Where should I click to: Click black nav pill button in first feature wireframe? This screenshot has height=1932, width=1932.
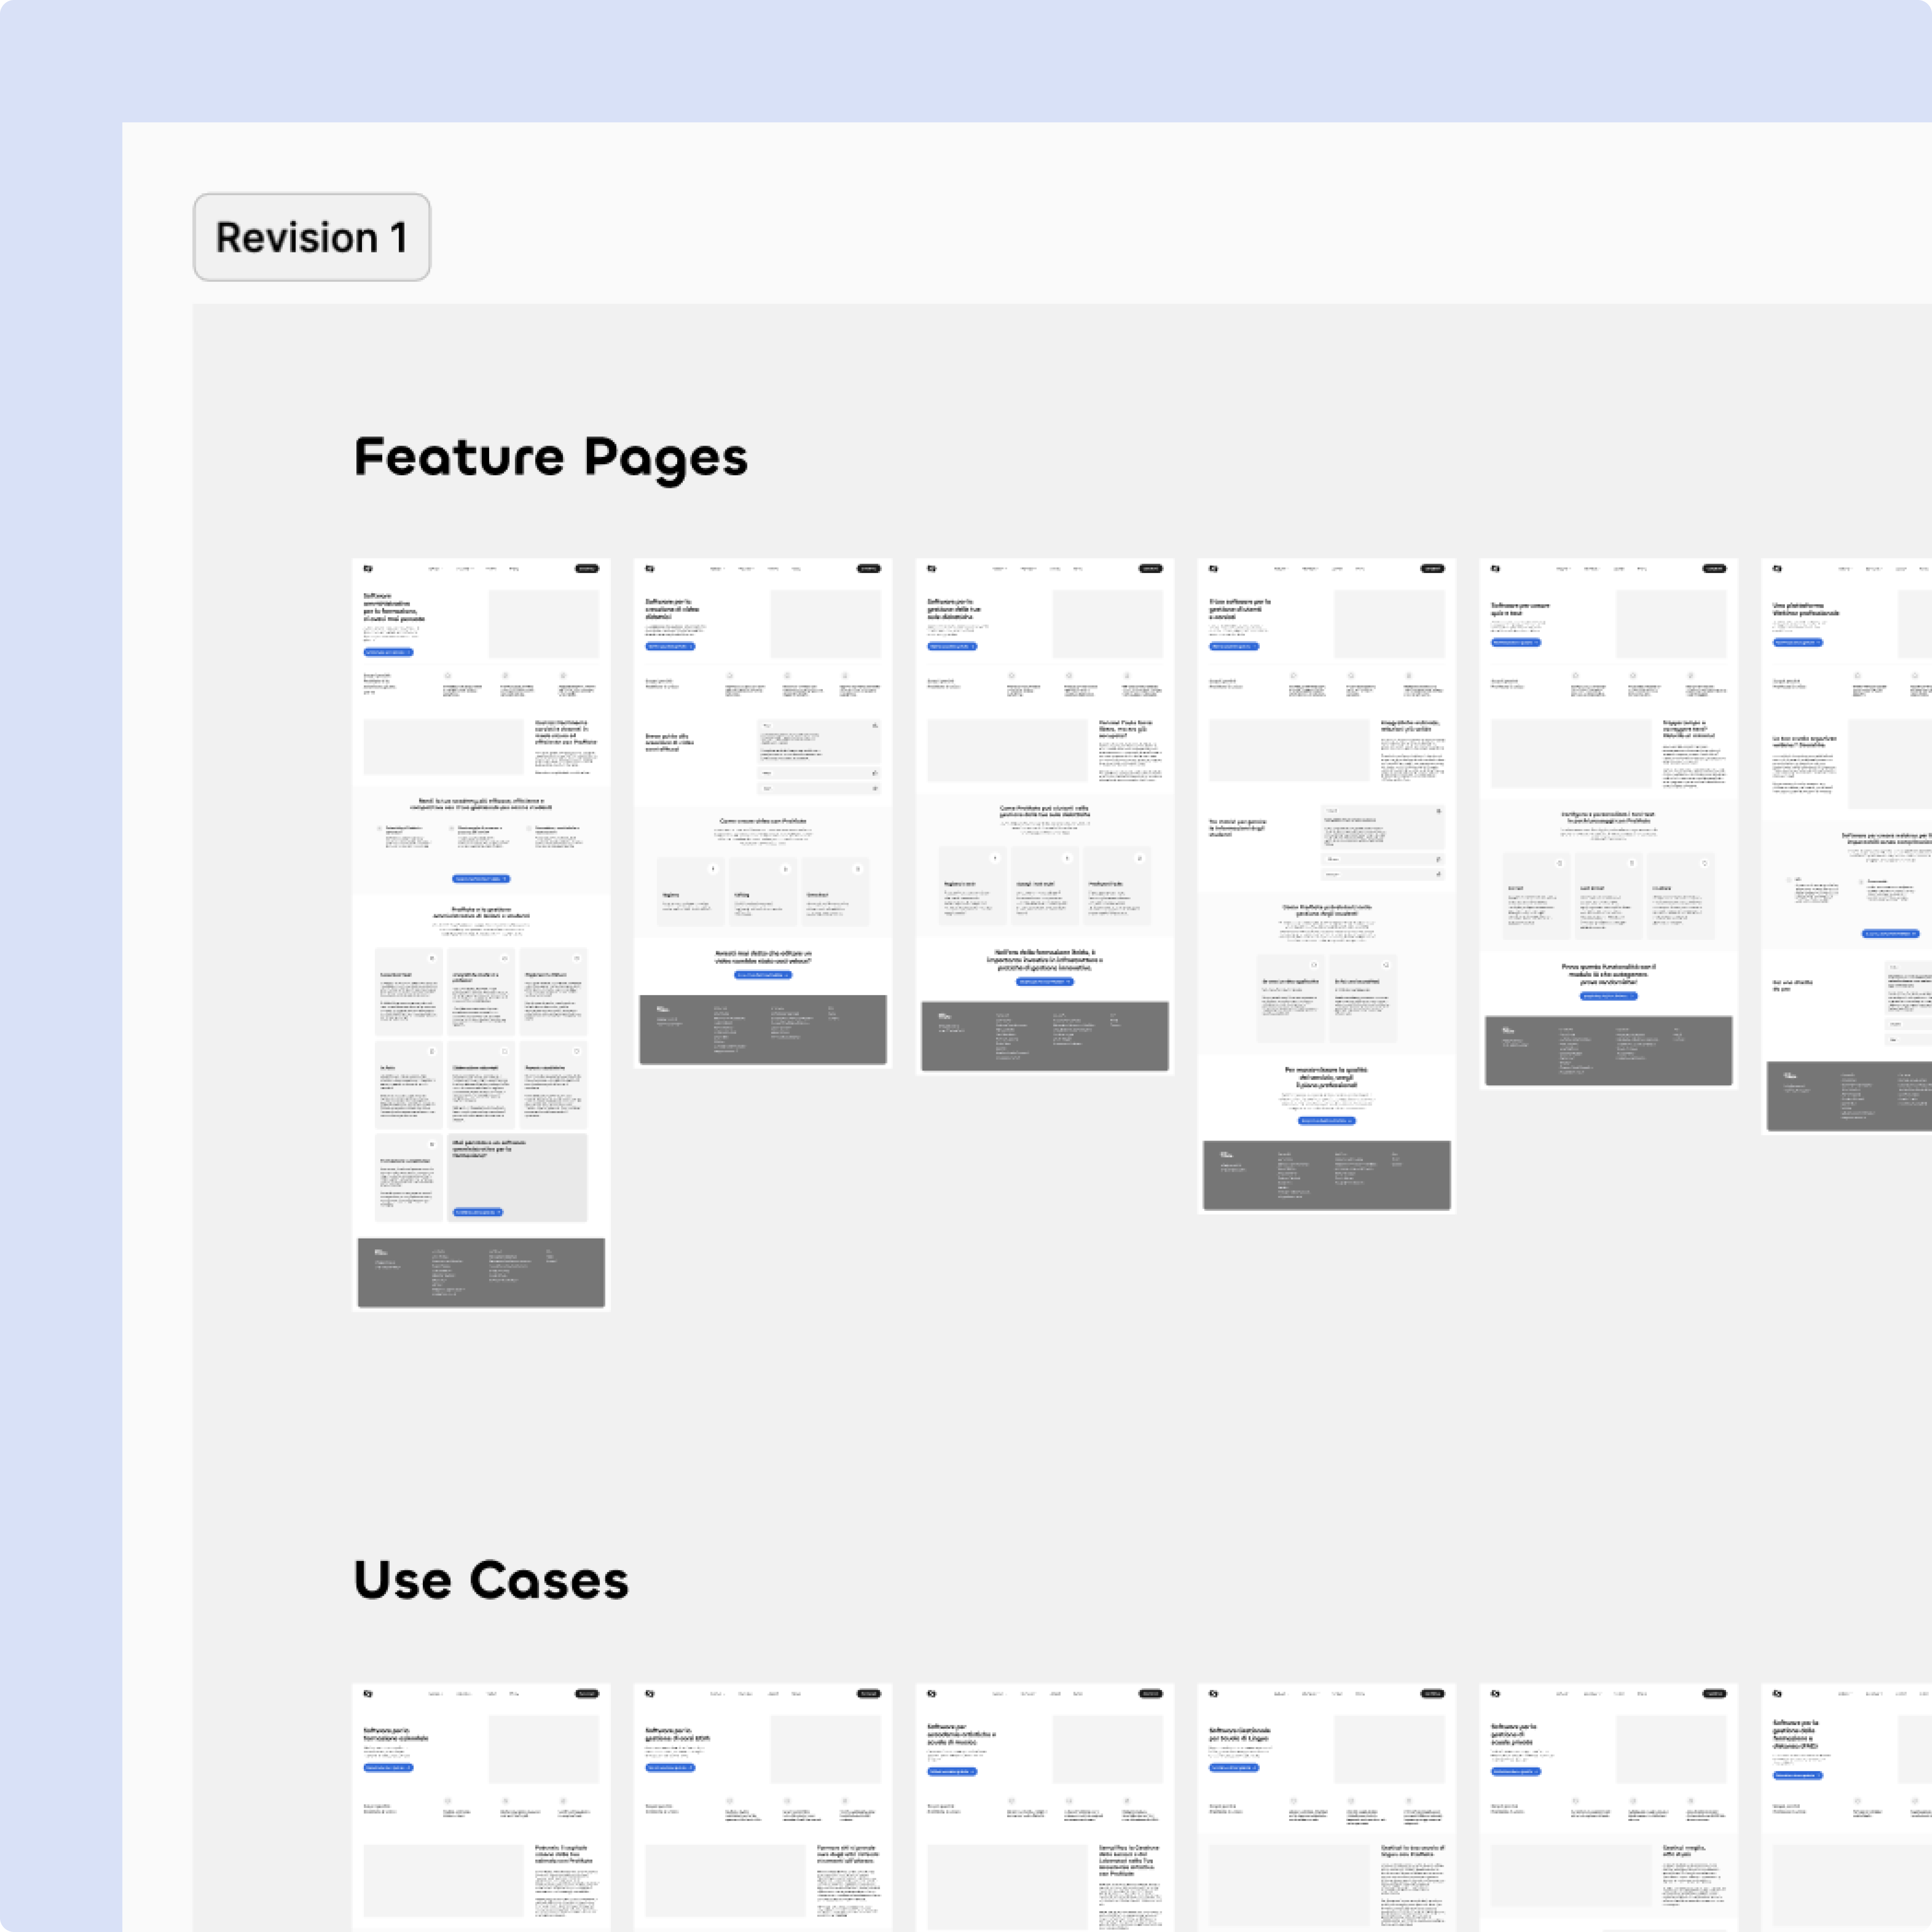tap(587, 569)
